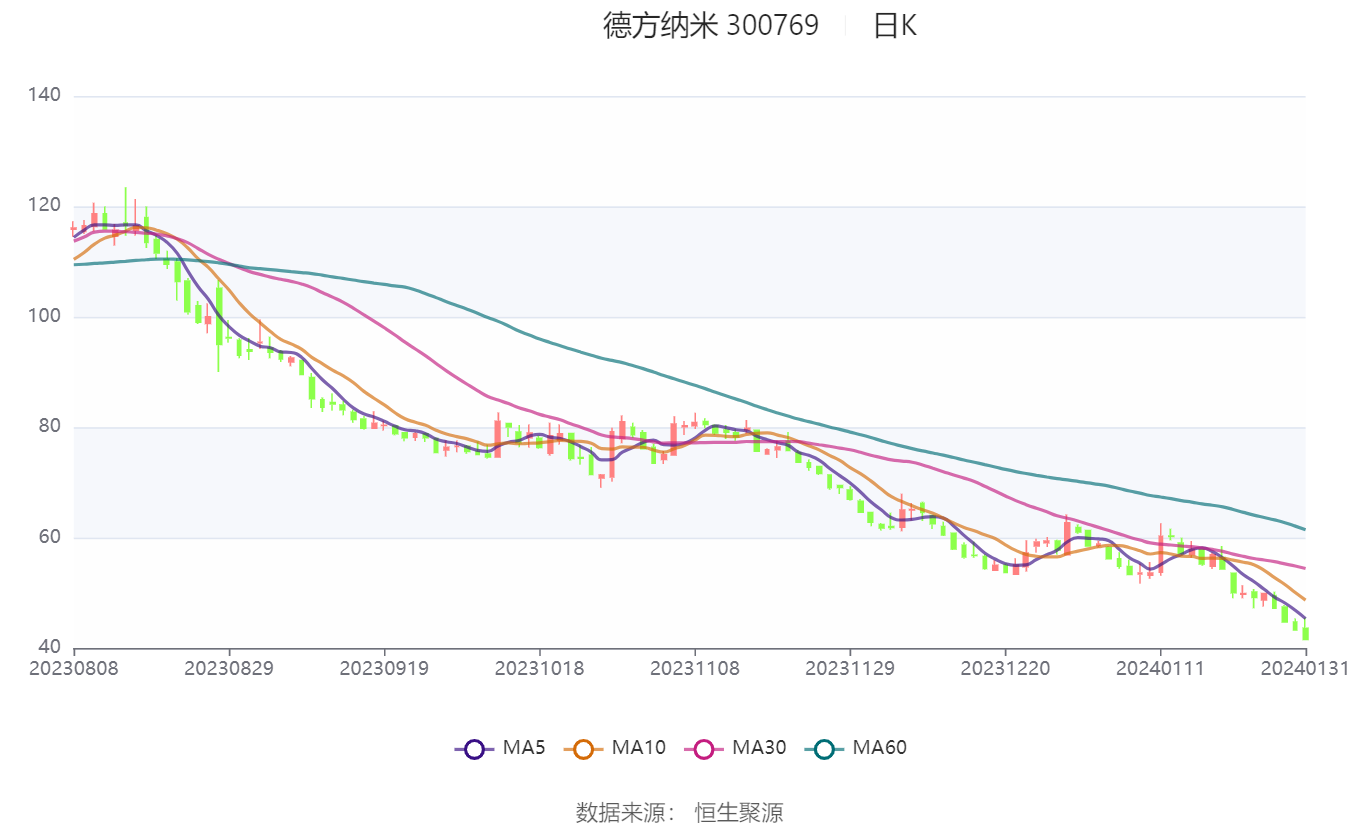1360x828 pixels.
Task: Toggle the MA30 legend series
Action: pos(735,748)
